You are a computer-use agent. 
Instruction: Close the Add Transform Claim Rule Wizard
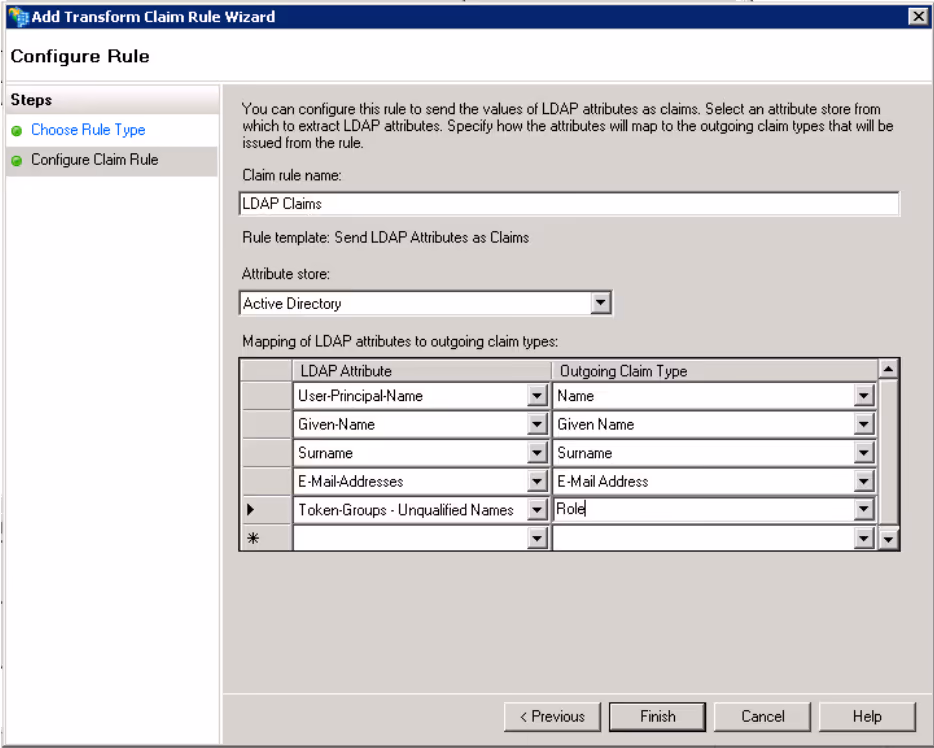[x=917, y=16]
